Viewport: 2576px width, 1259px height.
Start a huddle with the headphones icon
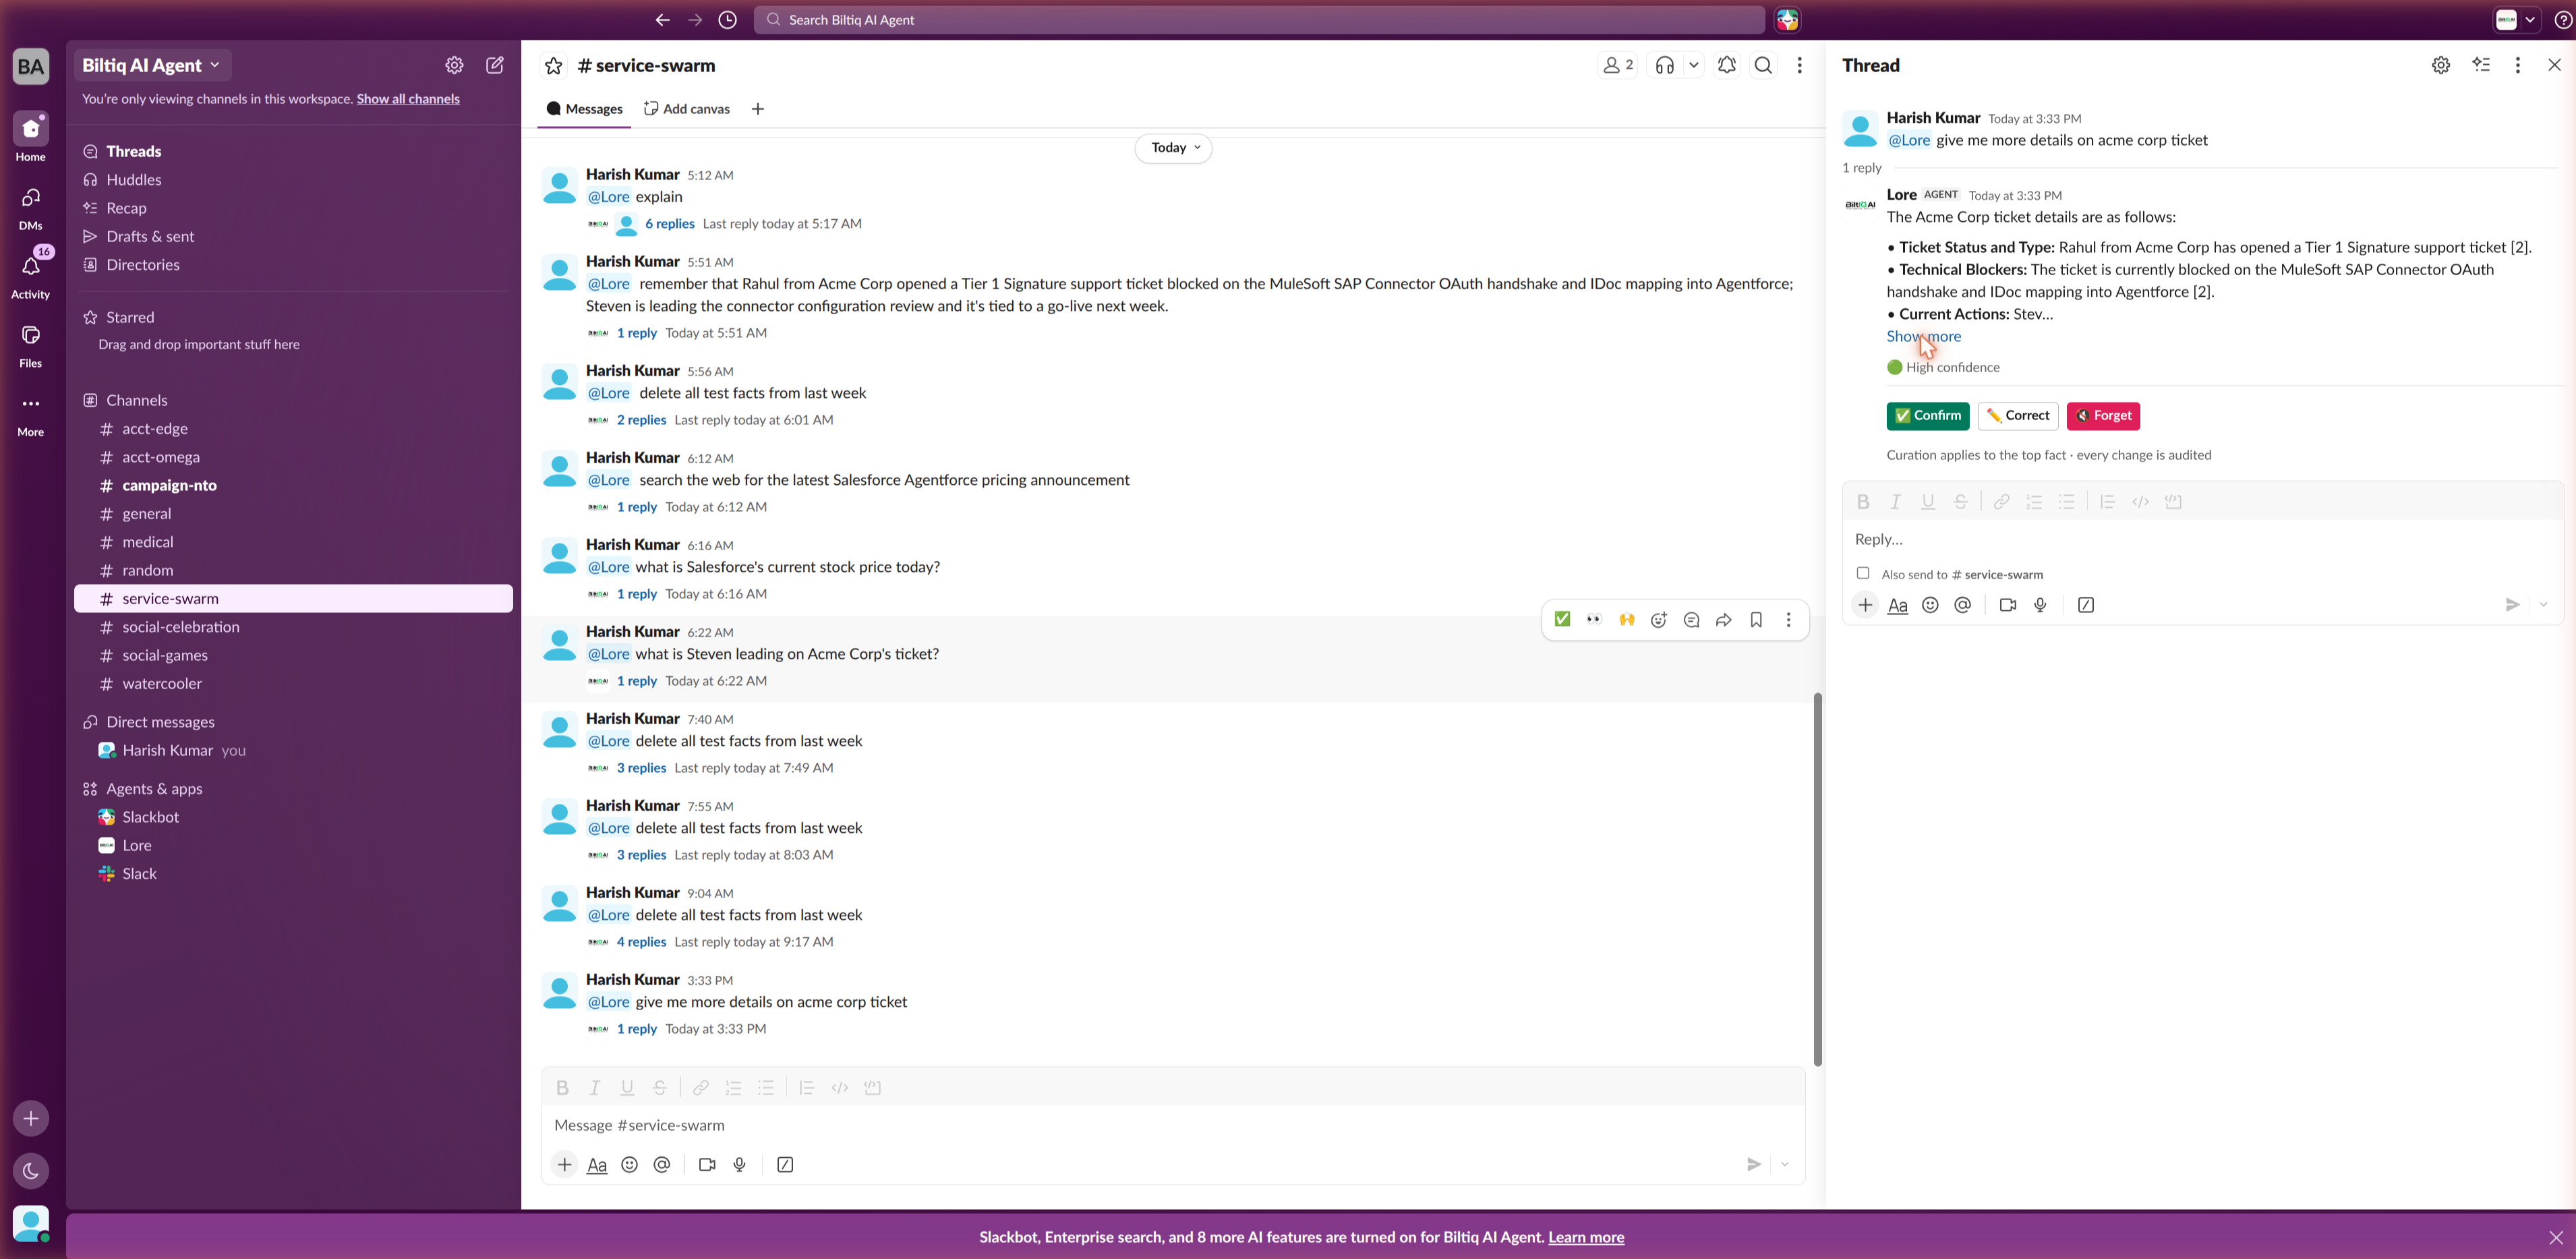[1665, 65]
